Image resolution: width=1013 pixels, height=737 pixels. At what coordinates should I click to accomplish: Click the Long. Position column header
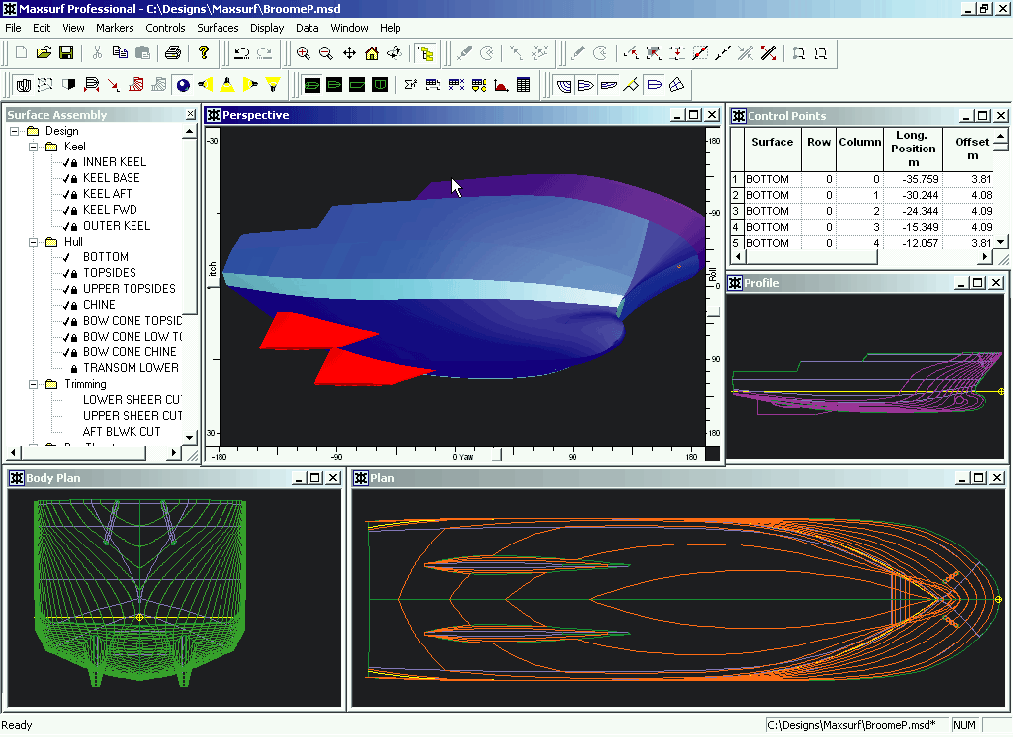[x=912, y=148]
